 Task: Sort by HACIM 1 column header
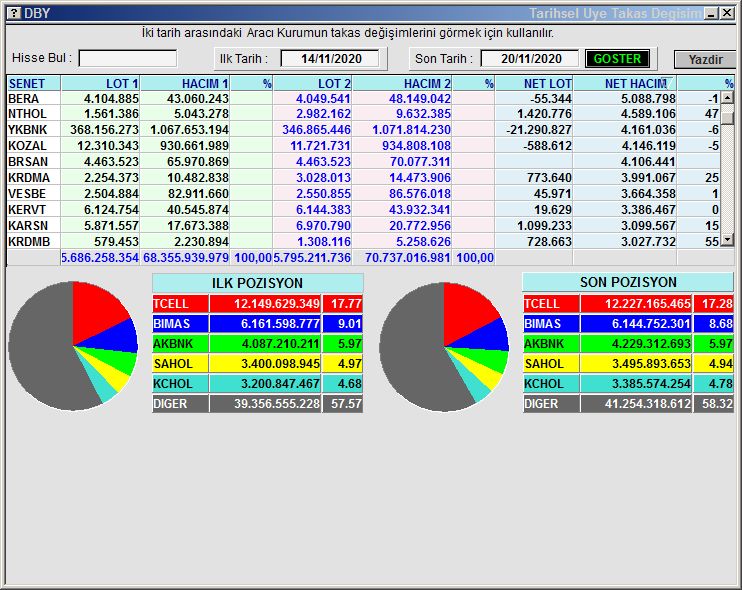[x=185, y=84]
